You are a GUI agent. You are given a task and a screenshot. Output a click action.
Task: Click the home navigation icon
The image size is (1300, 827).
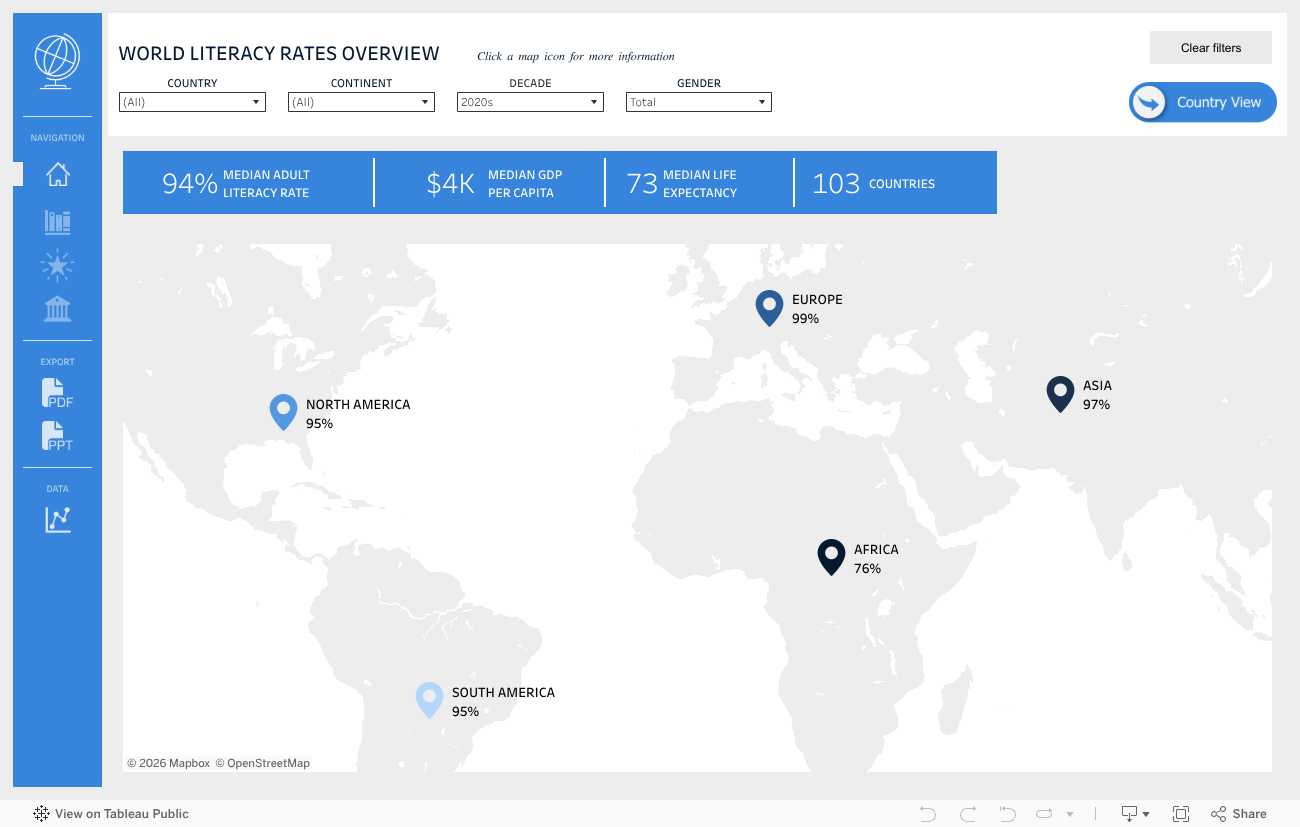pos(58,174)
